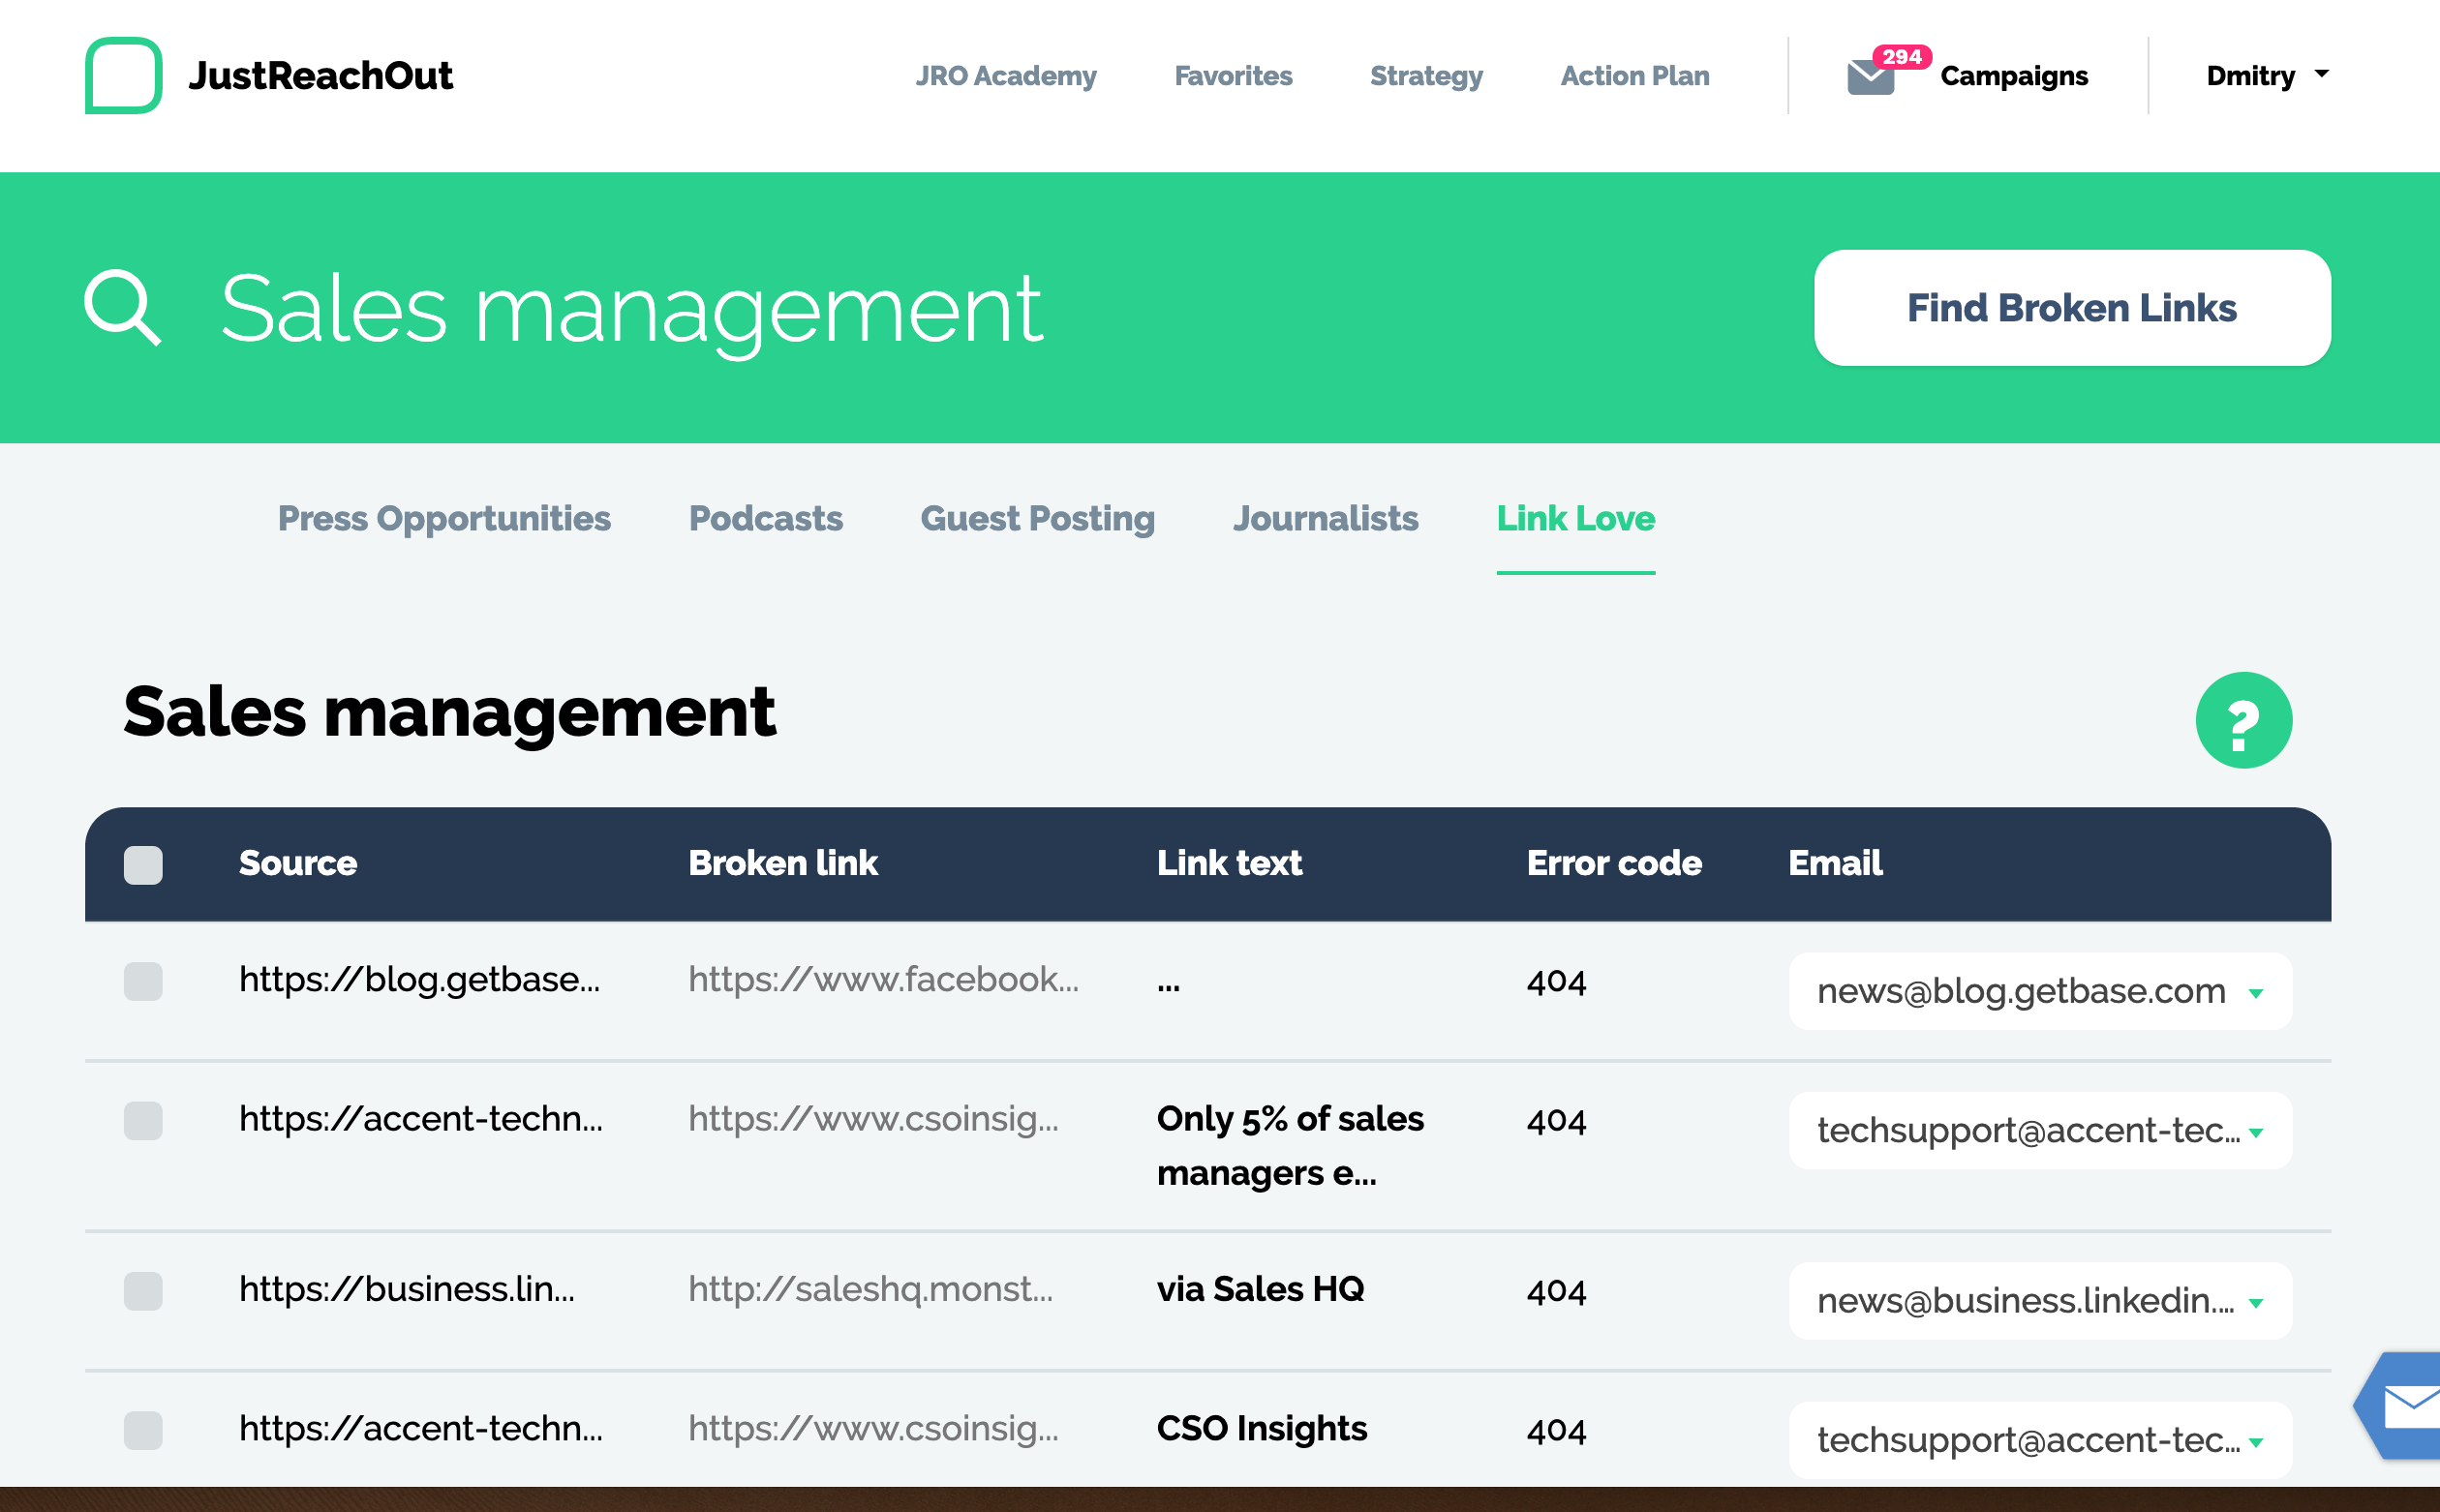
Task: Go to the Action Plan page
Action: point(1634,76)
